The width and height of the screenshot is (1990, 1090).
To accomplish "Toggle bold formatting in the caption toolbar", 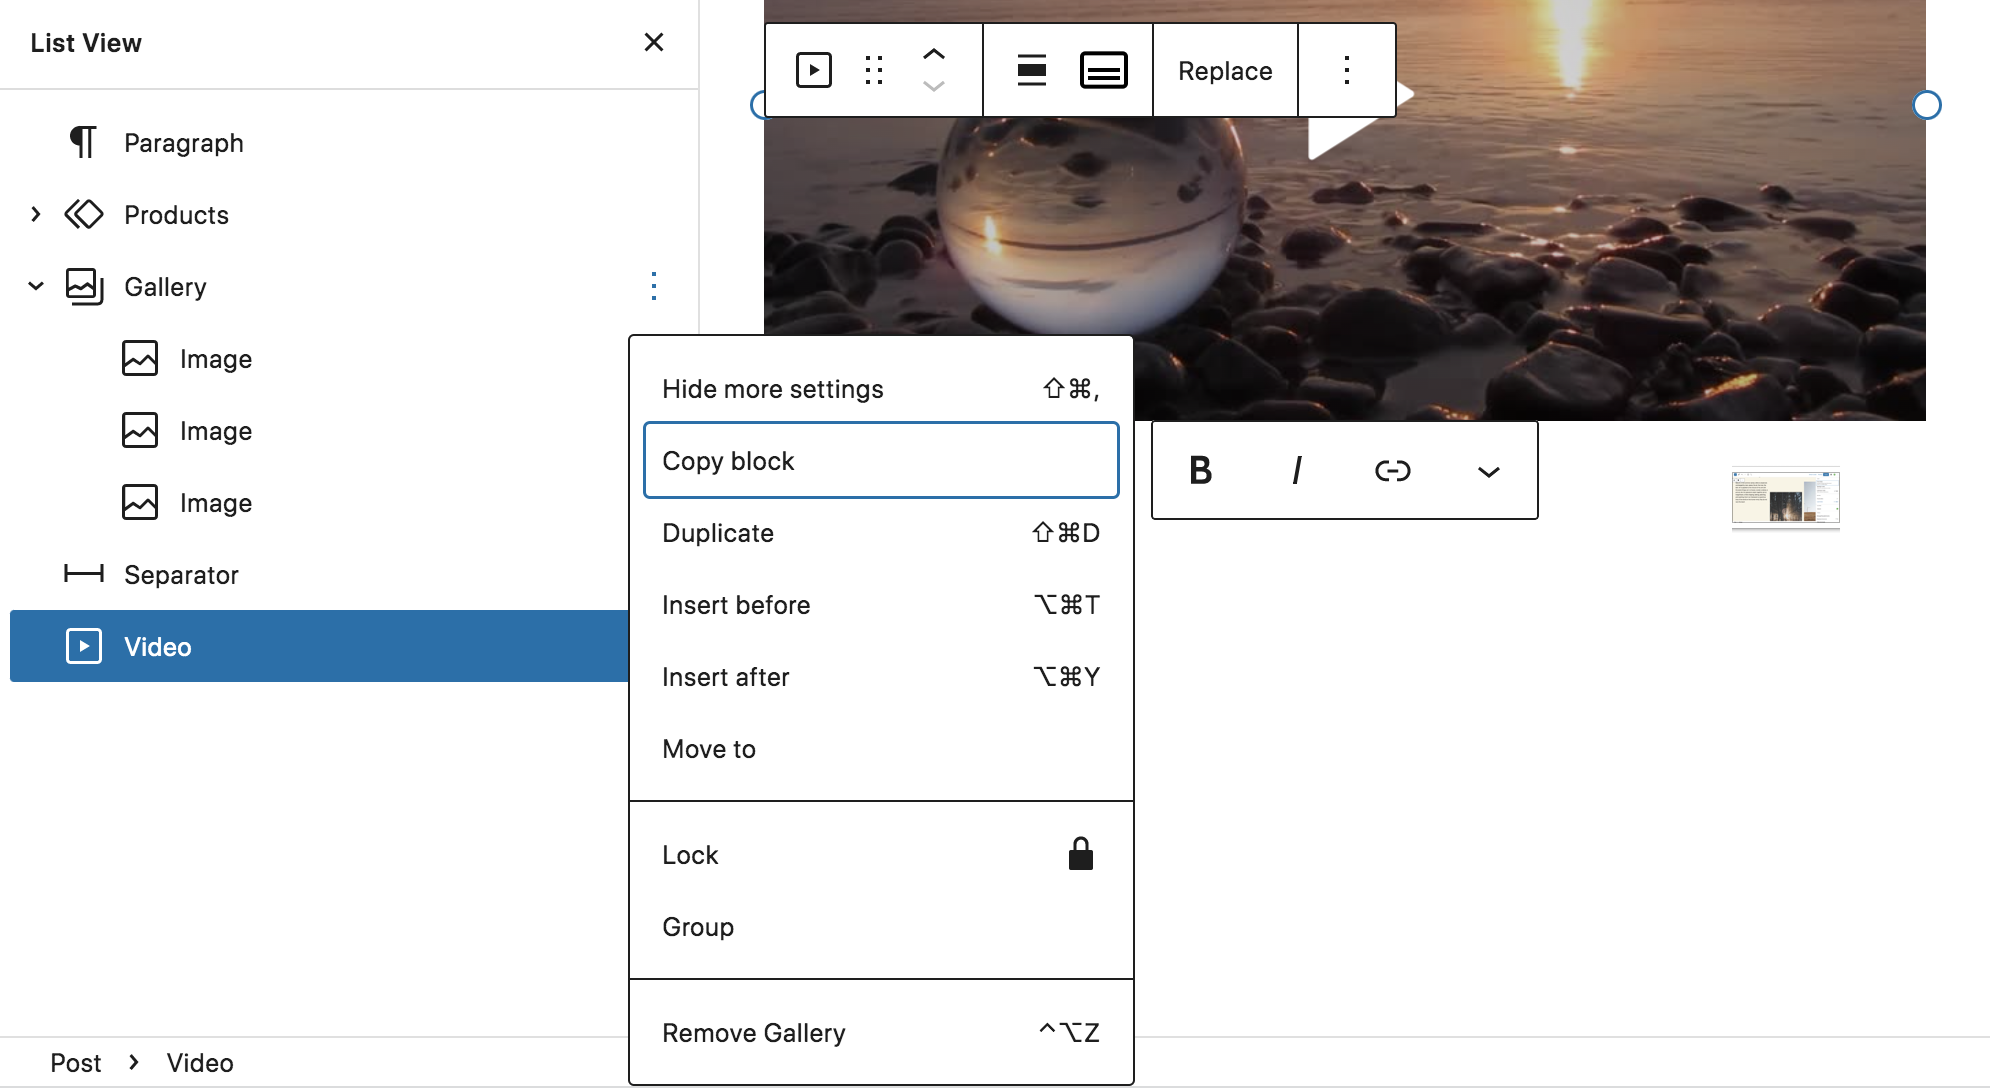I will (1201, 470).
